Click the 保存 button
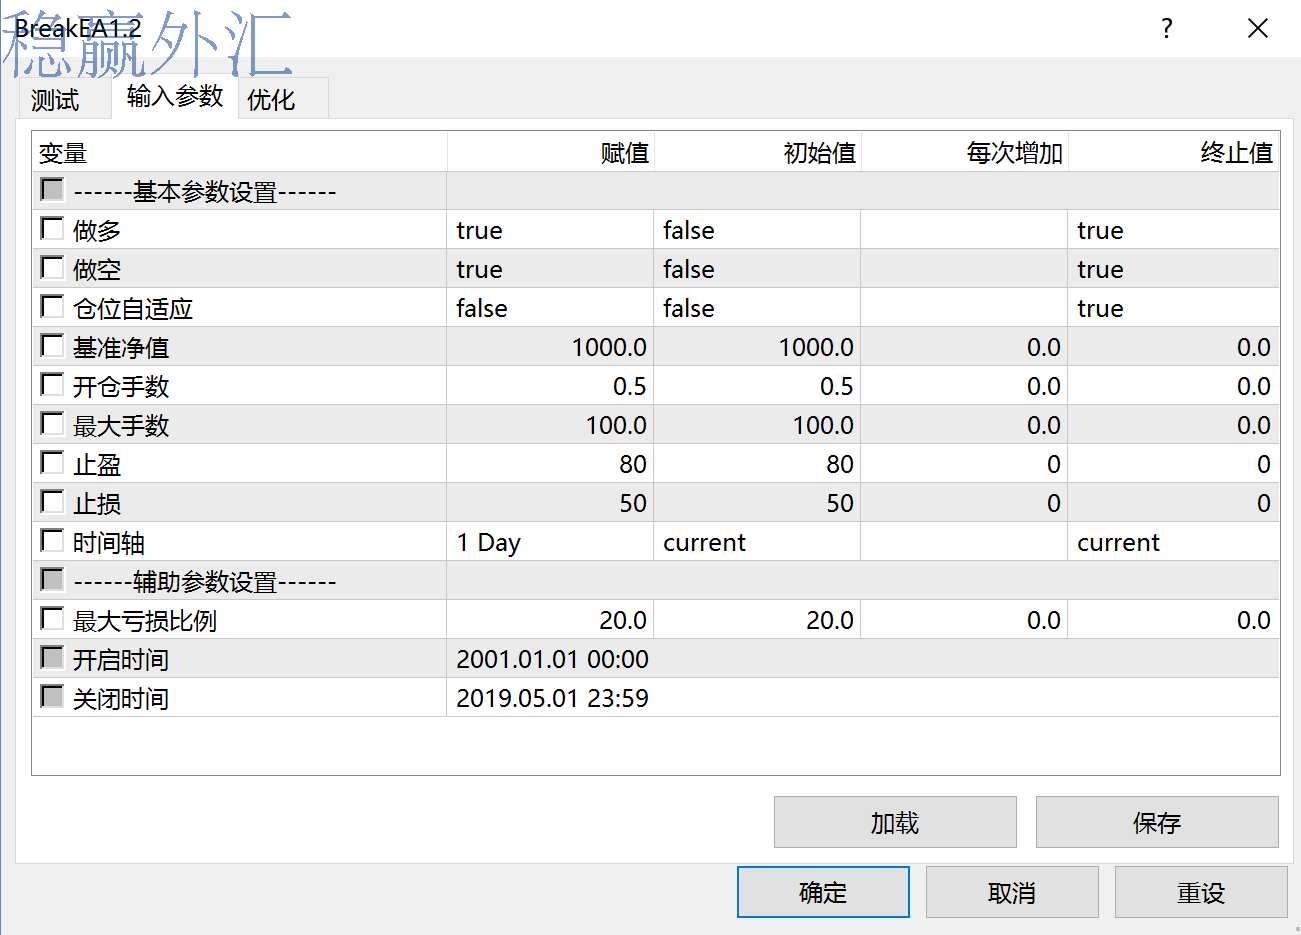The height and width of the screenshot is (935, 1301). [1157, 822]
